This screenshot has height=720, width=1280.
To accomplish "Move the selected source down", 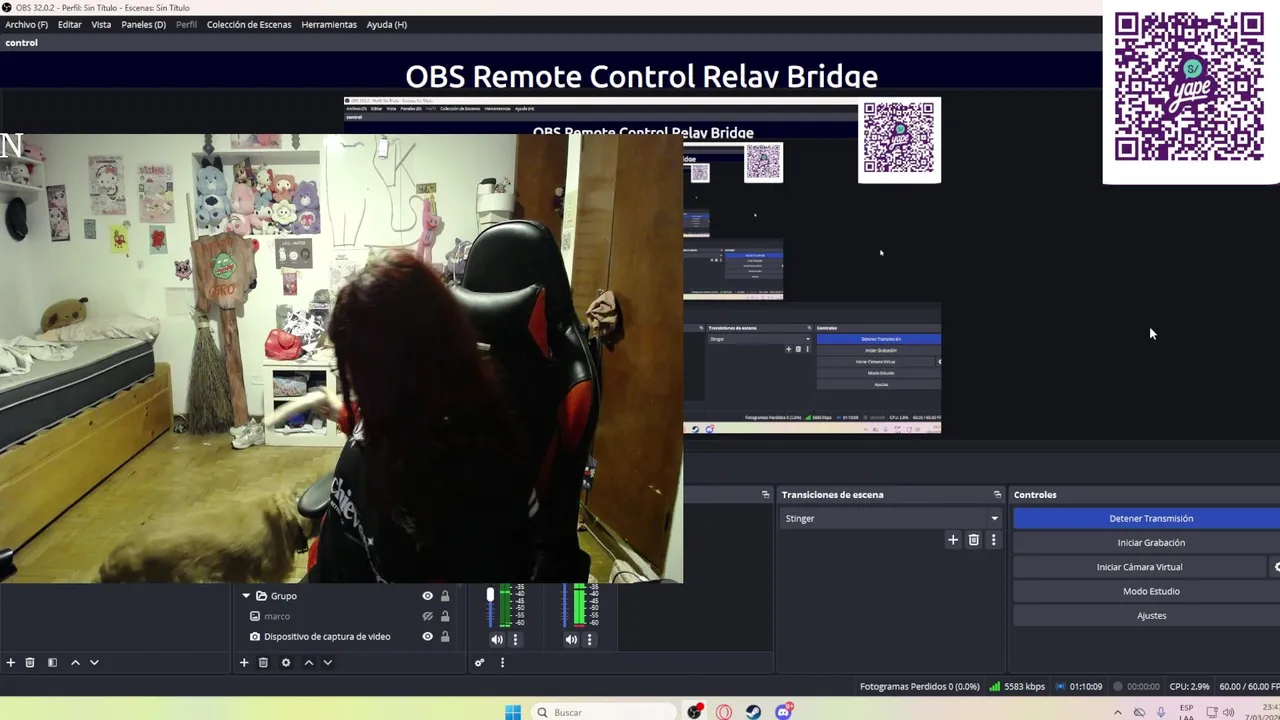I will pyautogui.click(x=327, y=662).
